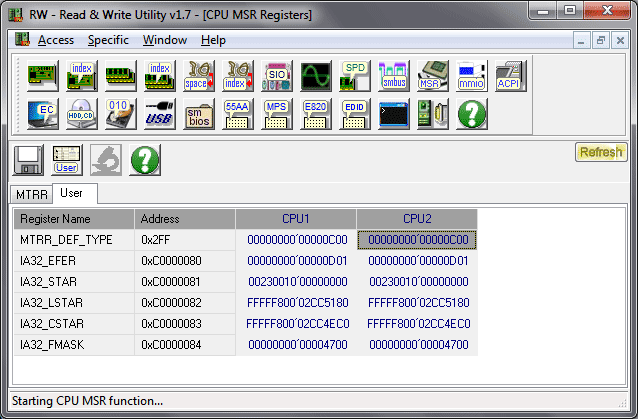Click CPU1 value of IA32_EFER
The width and height of the screenshot is (638, 419).
pyautogui.click(x=297, y=261)
